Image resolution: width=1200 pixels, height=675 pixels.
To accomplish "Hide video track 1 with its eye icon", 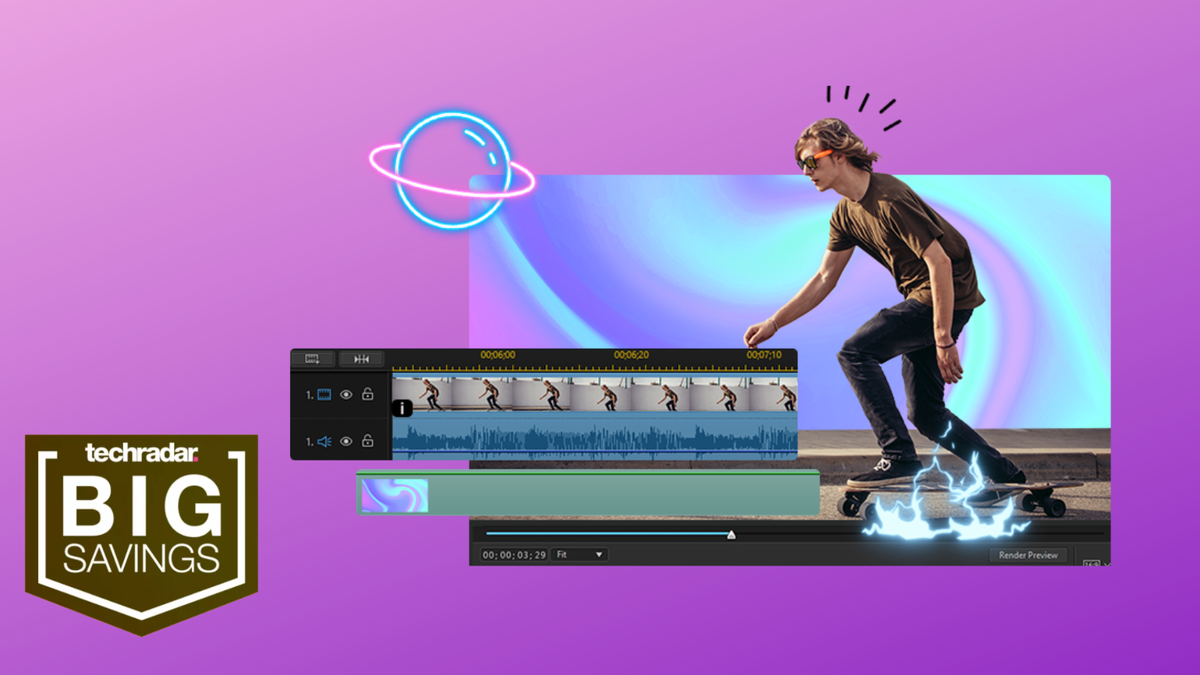I will [346, 395].
